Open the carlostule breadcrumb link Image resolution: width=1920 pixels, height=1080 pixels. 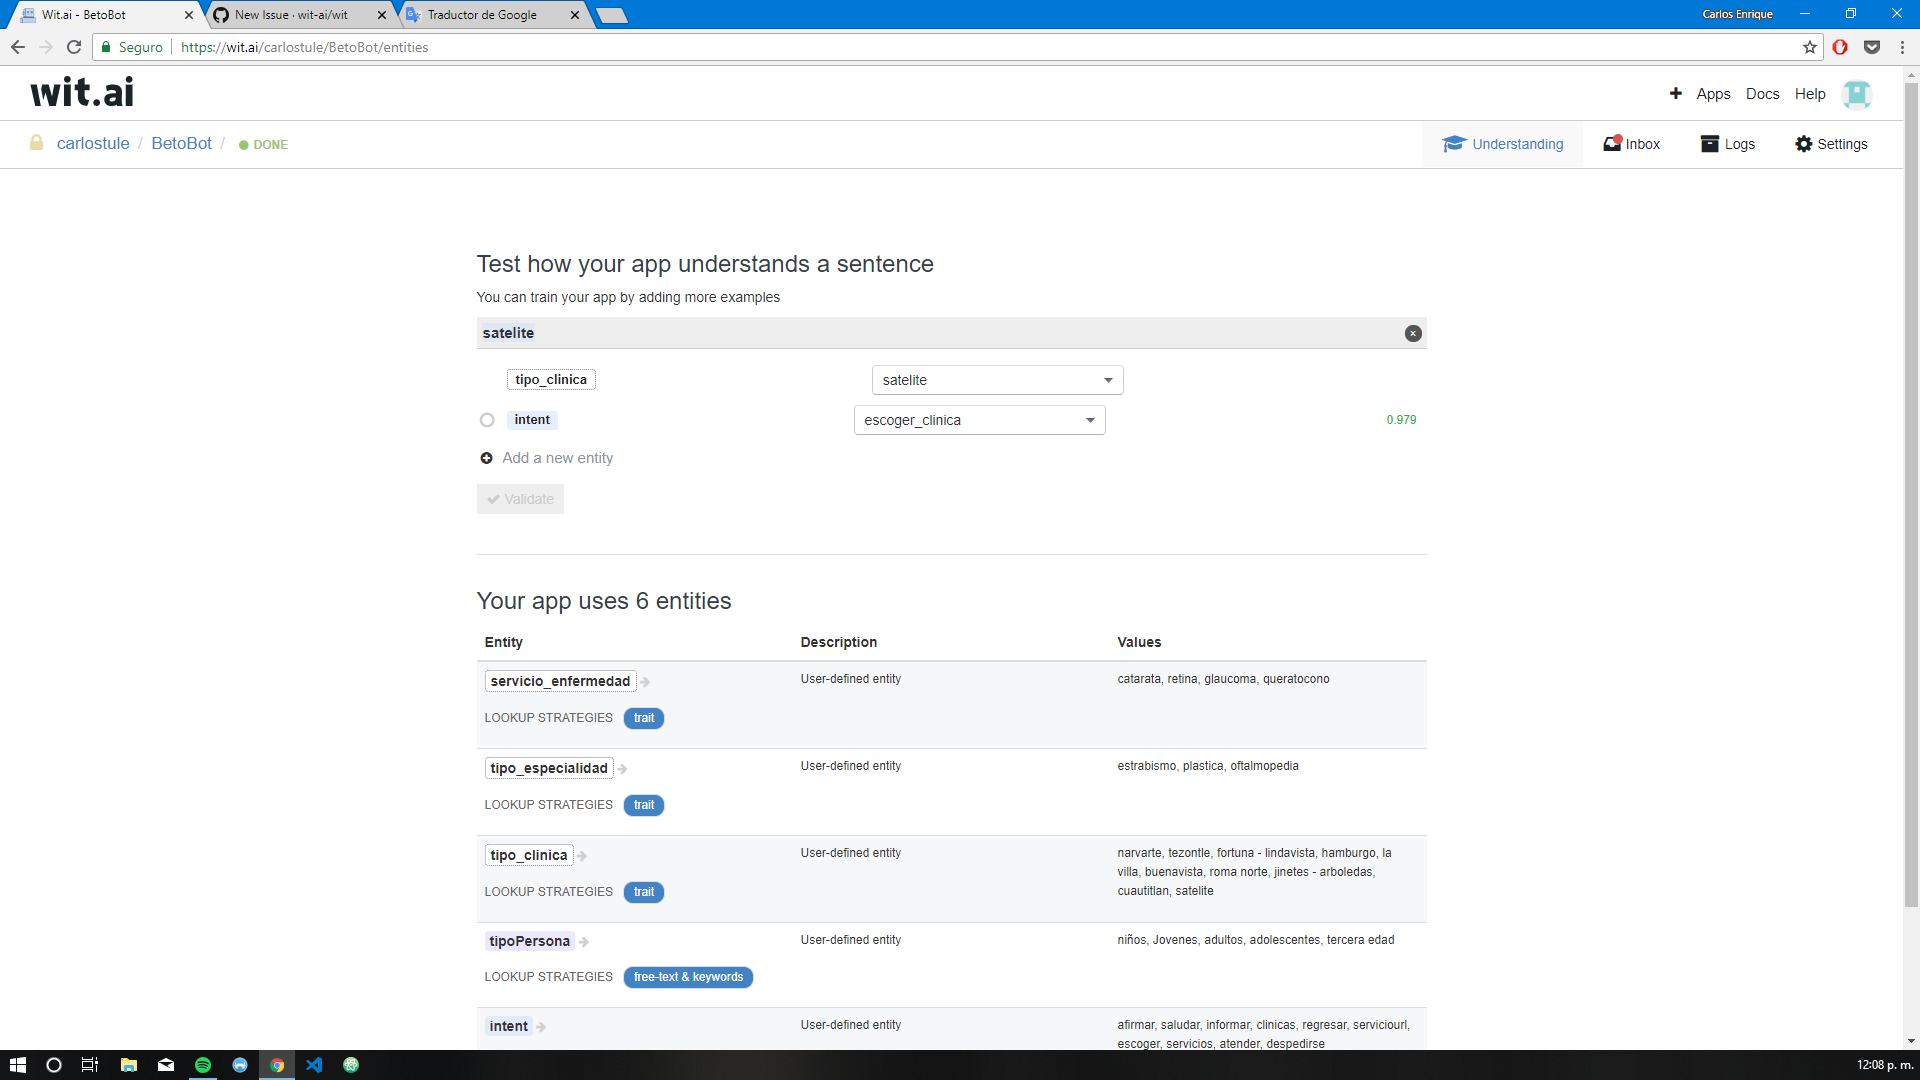[x=93, y=143]
